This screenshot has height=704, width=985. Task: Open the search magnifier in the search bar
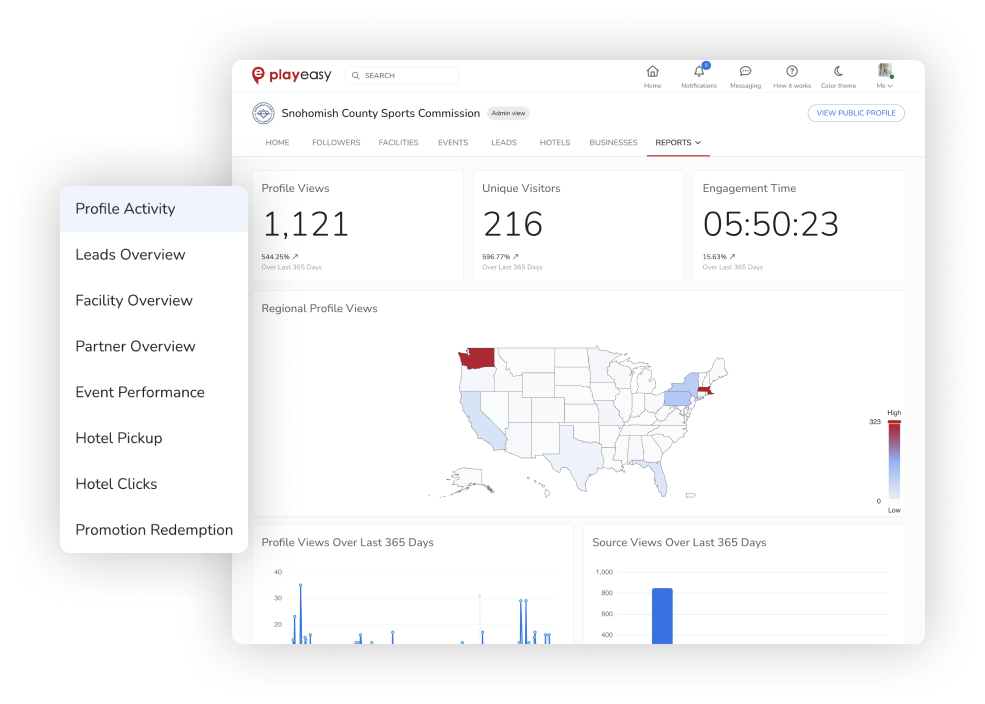[355, 75]
